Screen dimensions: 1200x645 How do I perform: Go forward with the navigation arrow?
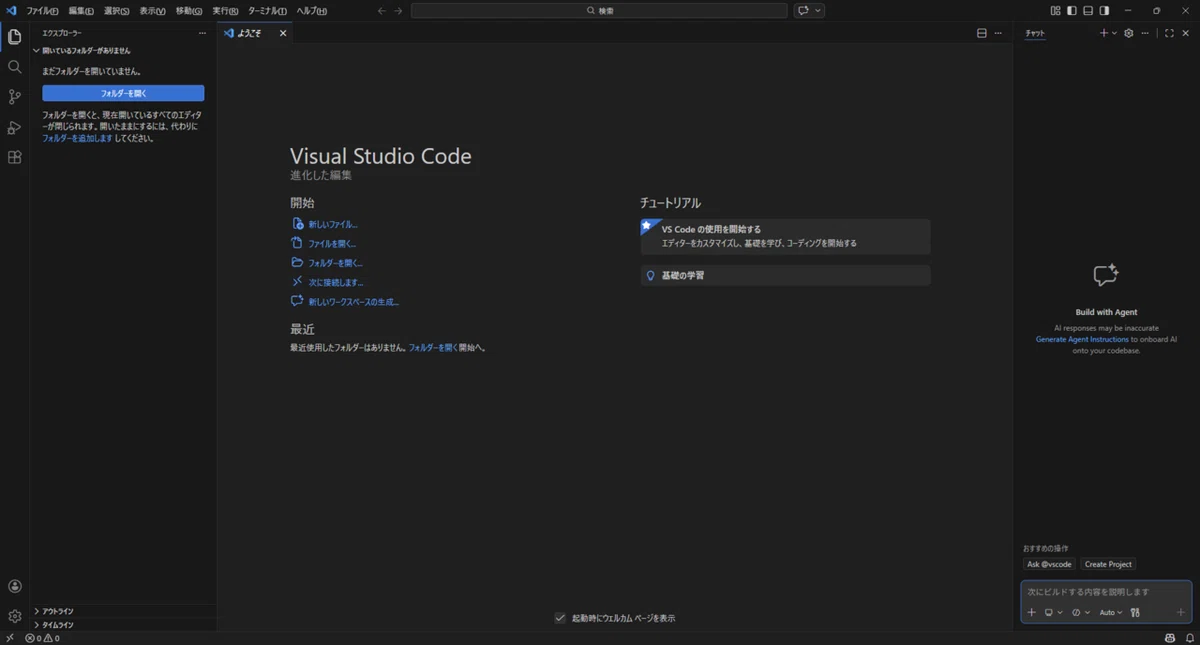tap(398, 10)
